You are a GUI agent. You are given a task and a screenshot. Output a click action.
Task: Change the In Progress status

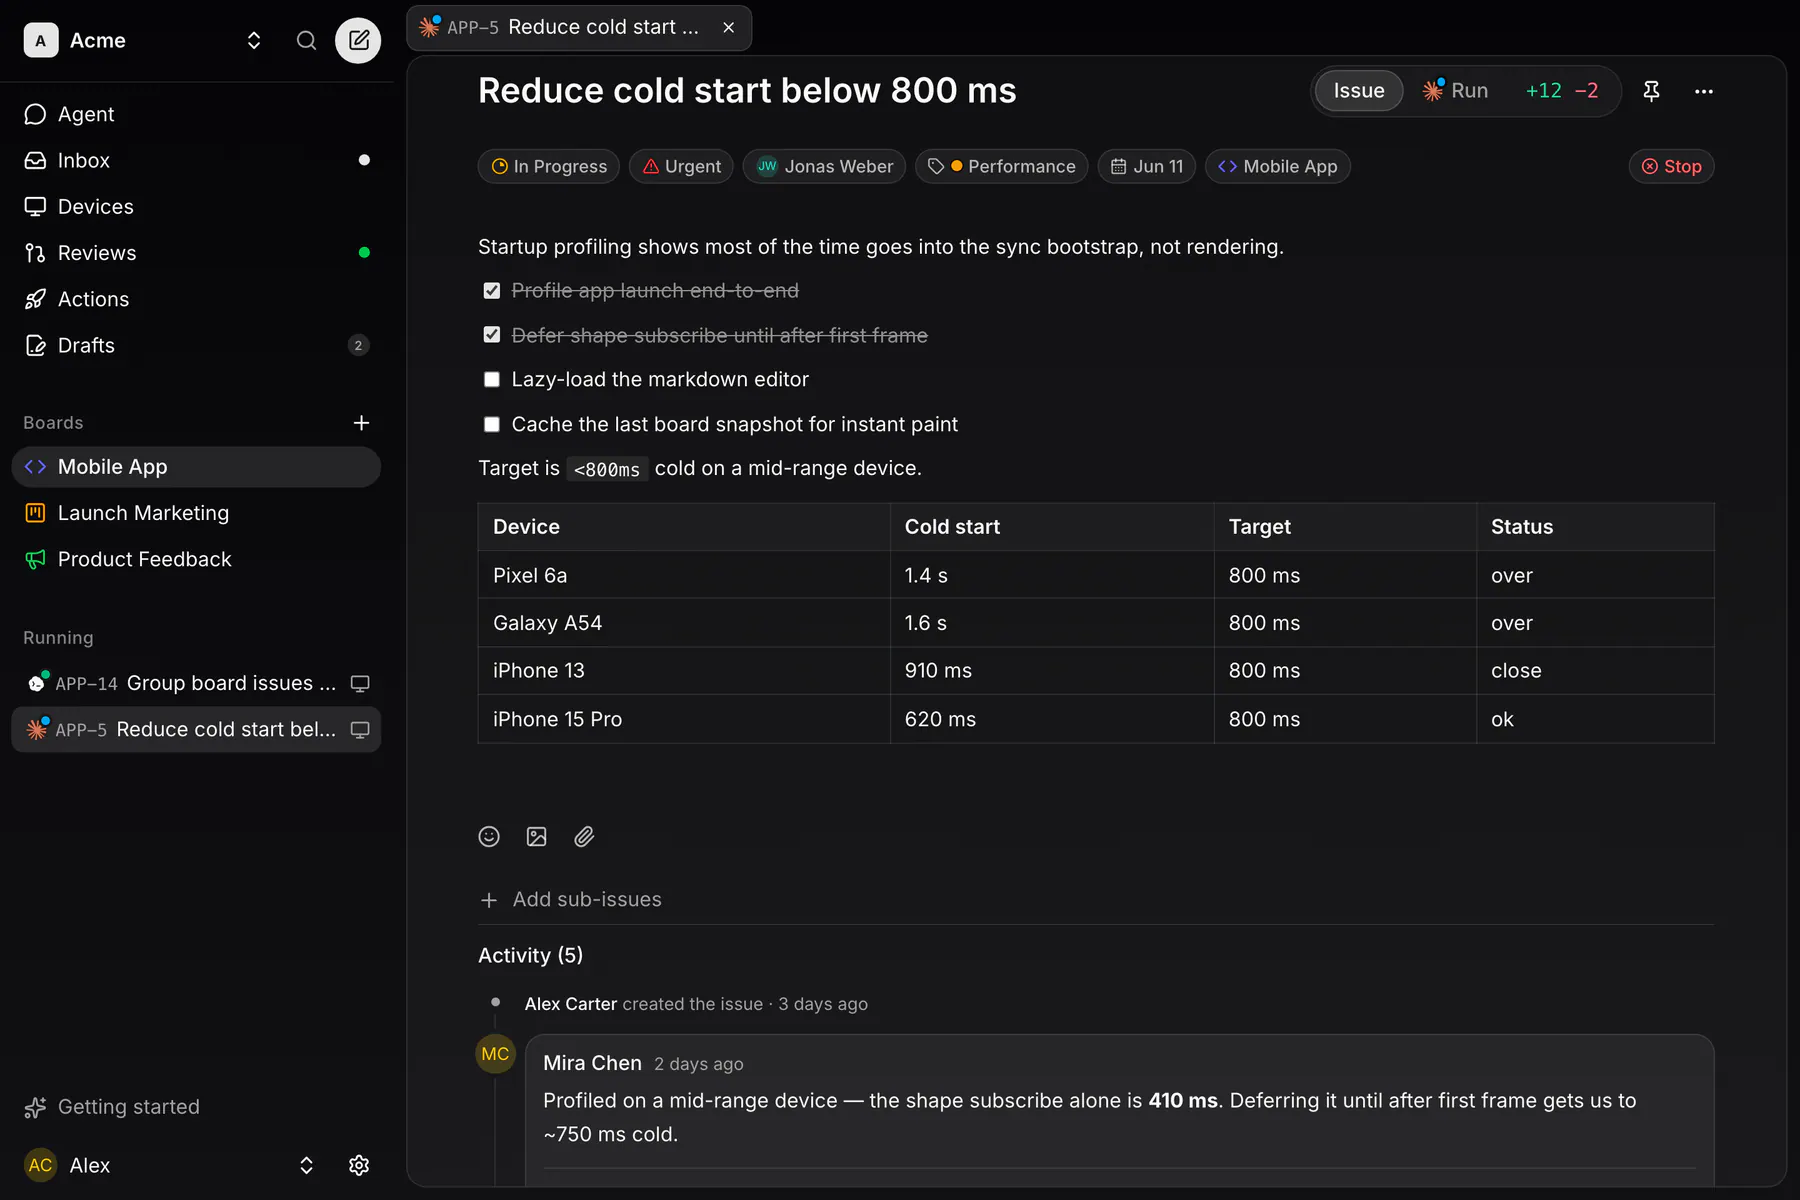tap(549, 166)
